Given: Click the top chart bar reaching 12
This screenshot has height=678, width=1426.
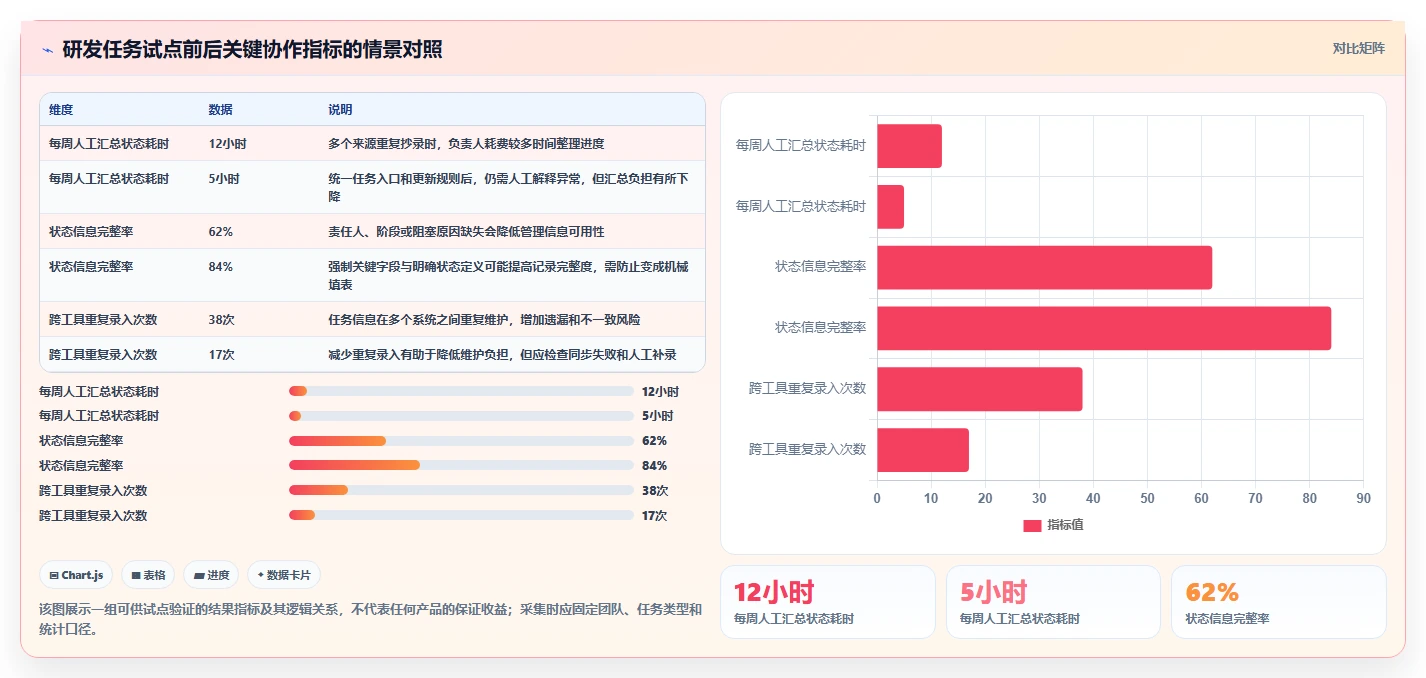Looking at the screenshot, I should pos(909,146).
